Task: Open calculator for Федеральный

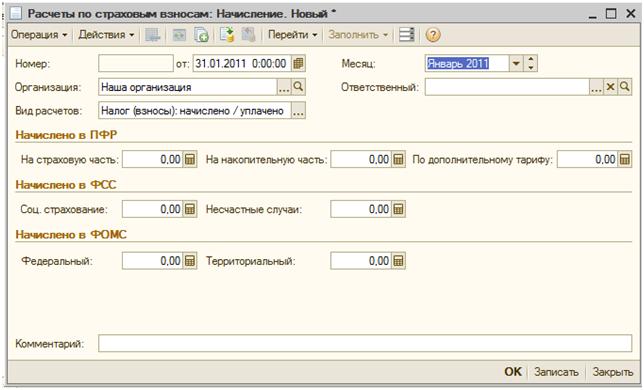Action: tap(190, 261)
